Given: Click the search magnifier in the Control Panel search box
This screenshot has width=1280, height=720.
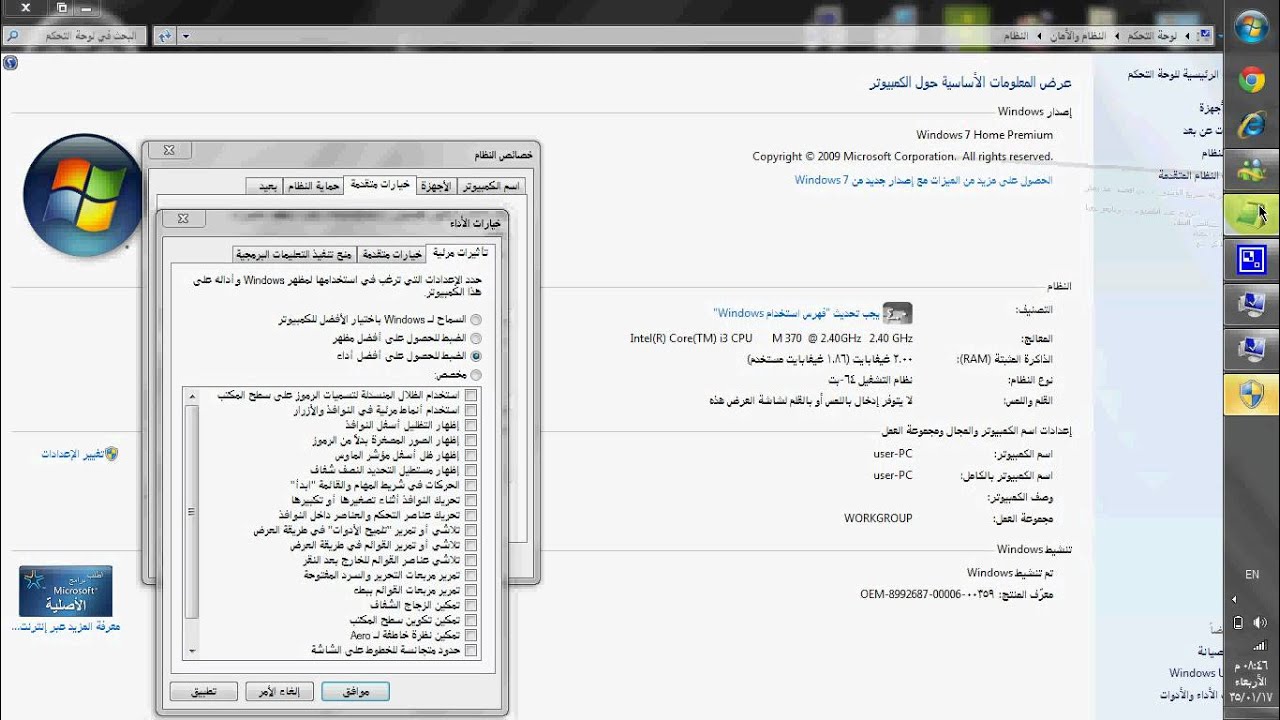Looking at the screenshot, I should [13, 35].
